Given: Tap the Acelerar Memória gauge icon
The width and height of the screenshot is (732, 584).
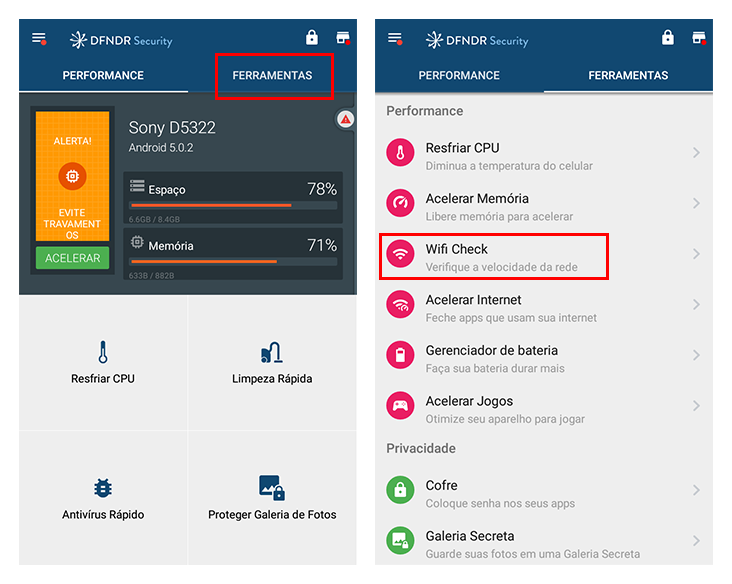Looking at the screenshot, I should (x=401, y=204).
